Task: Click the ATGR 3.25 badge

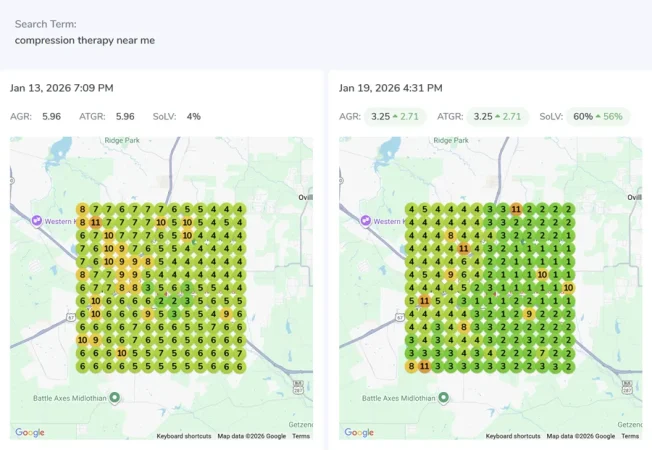Action: tap(498, 116)
